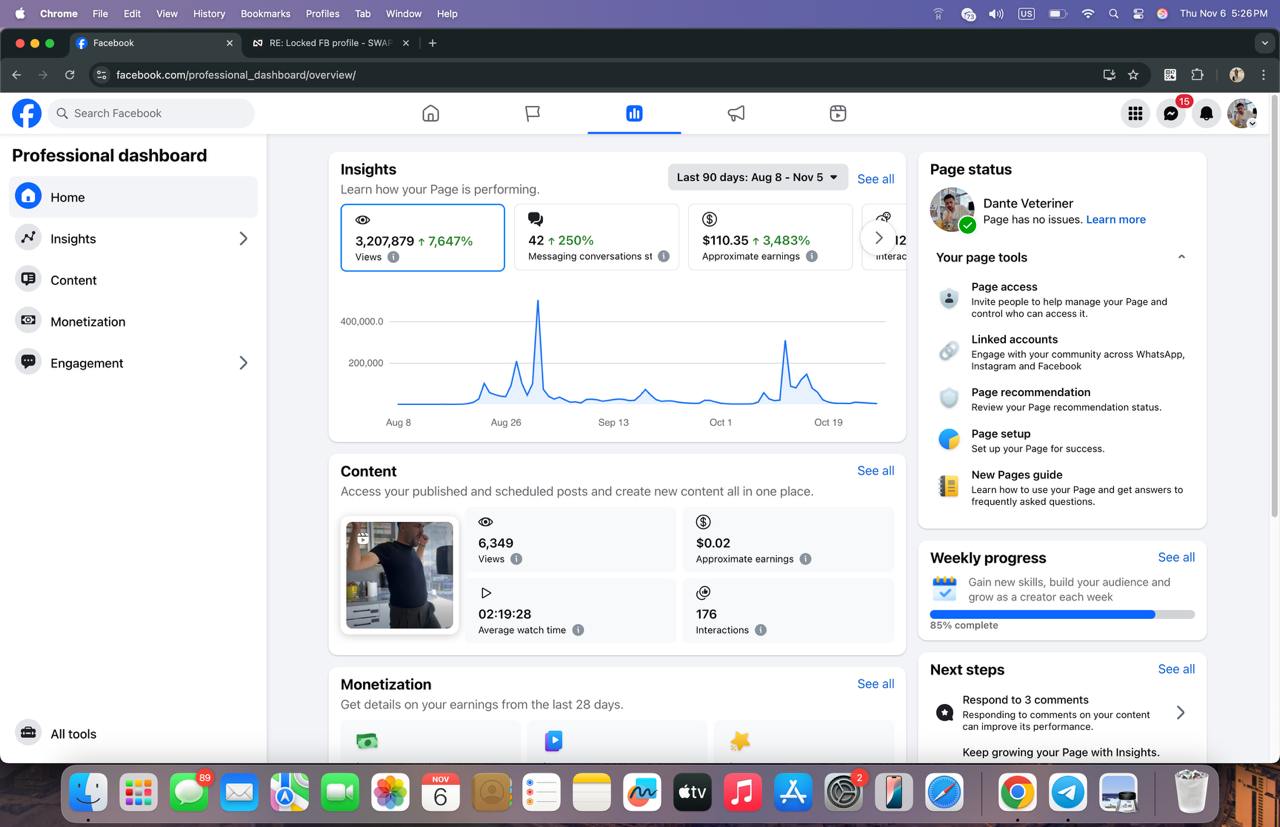
Task: Click info icon next to $0.02 Approximate earnings
Action: (x=805, y=559)
